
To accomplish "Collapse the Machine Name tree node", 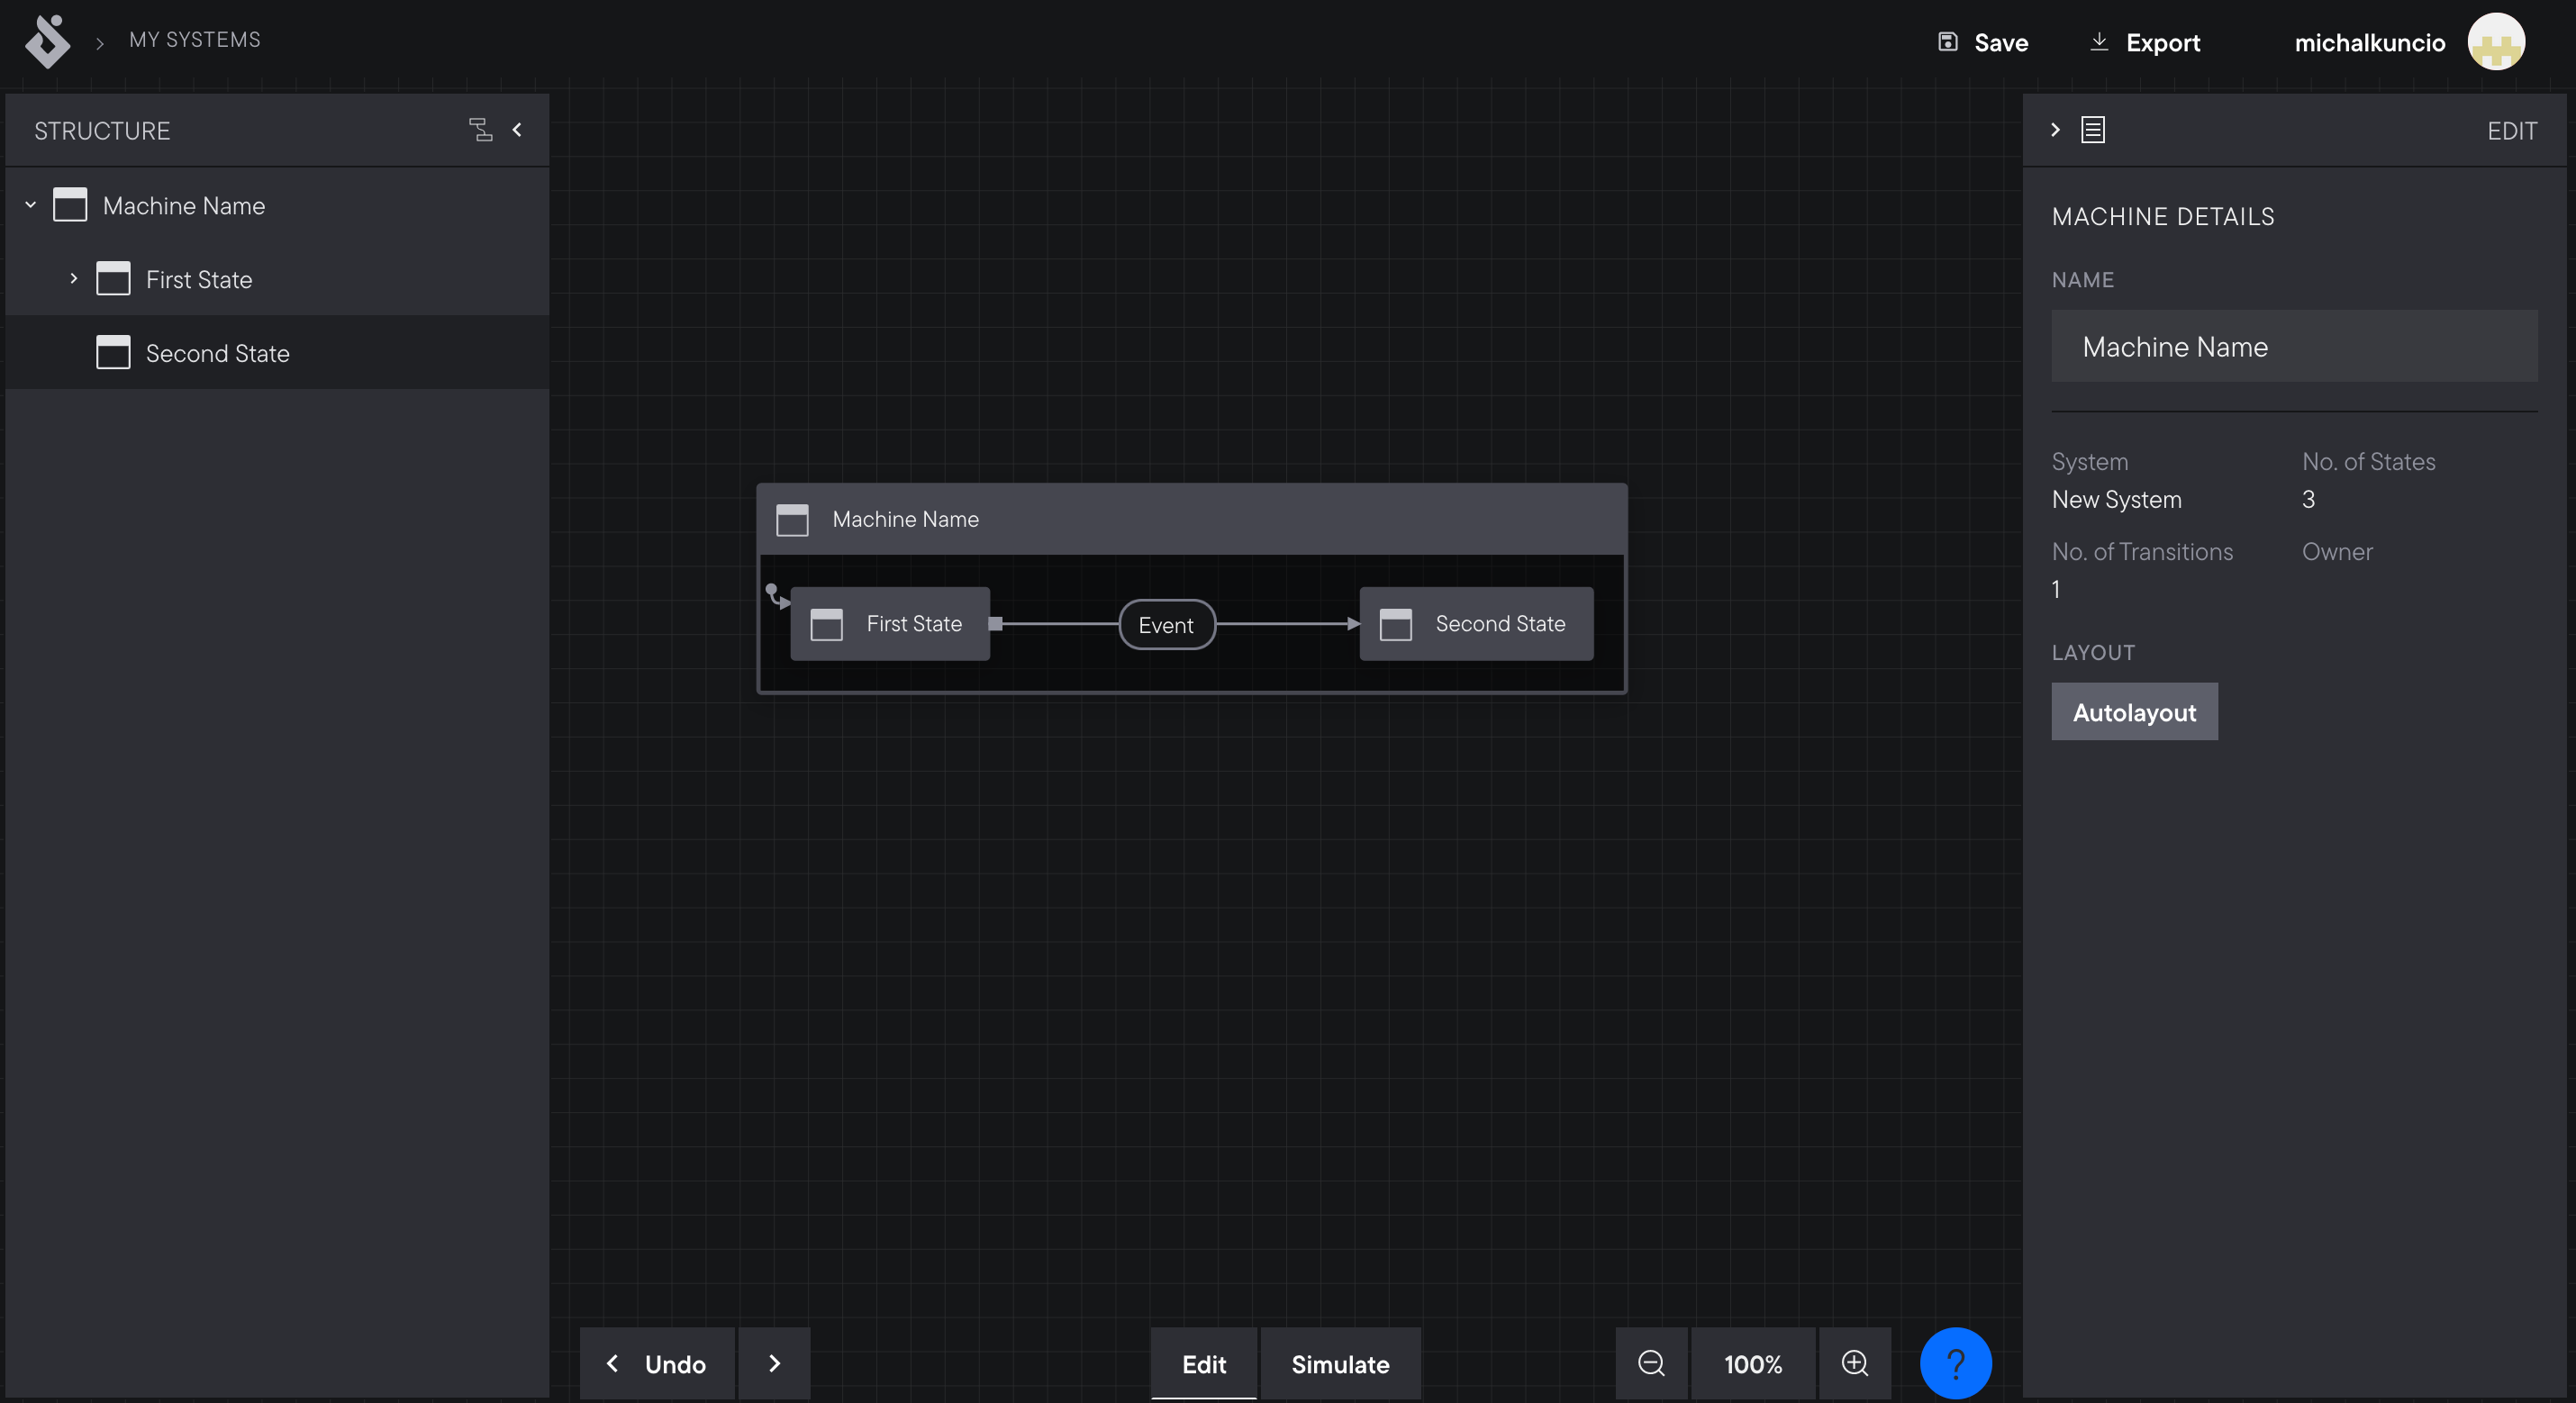I will pos(31,205).
